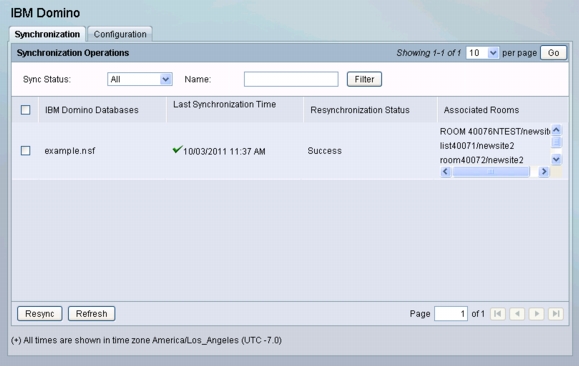Screen dimensions: 579x367
Task: Click the green checkmark sync status icon
Action: [x=177, y=149]
